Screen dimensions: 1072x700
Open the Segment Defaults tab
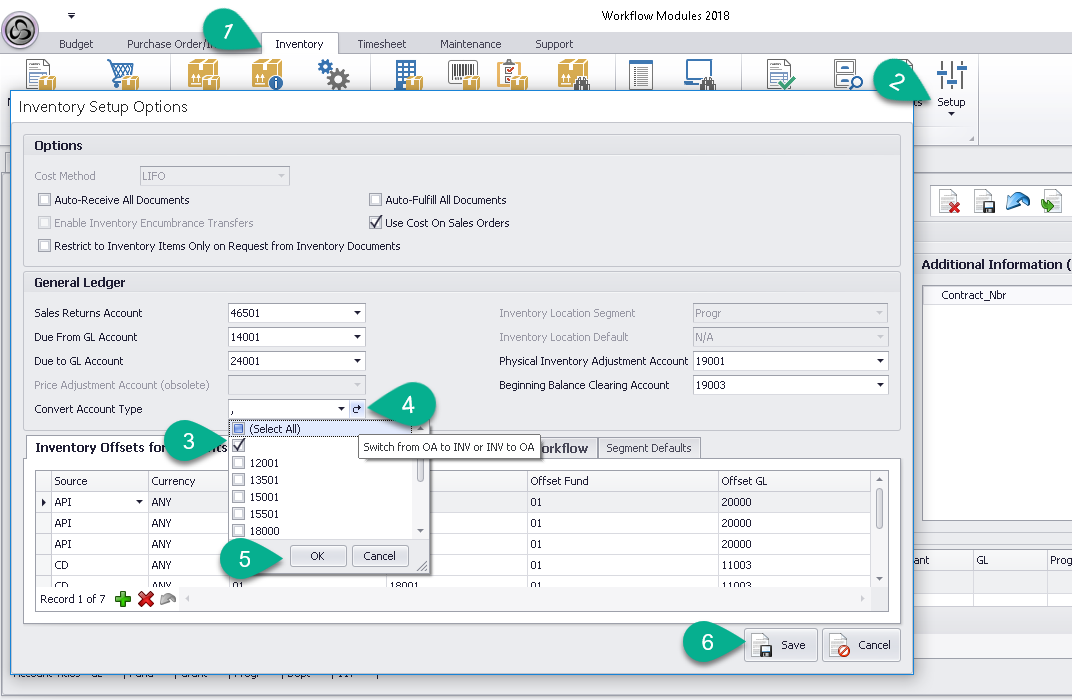(649, 448)
